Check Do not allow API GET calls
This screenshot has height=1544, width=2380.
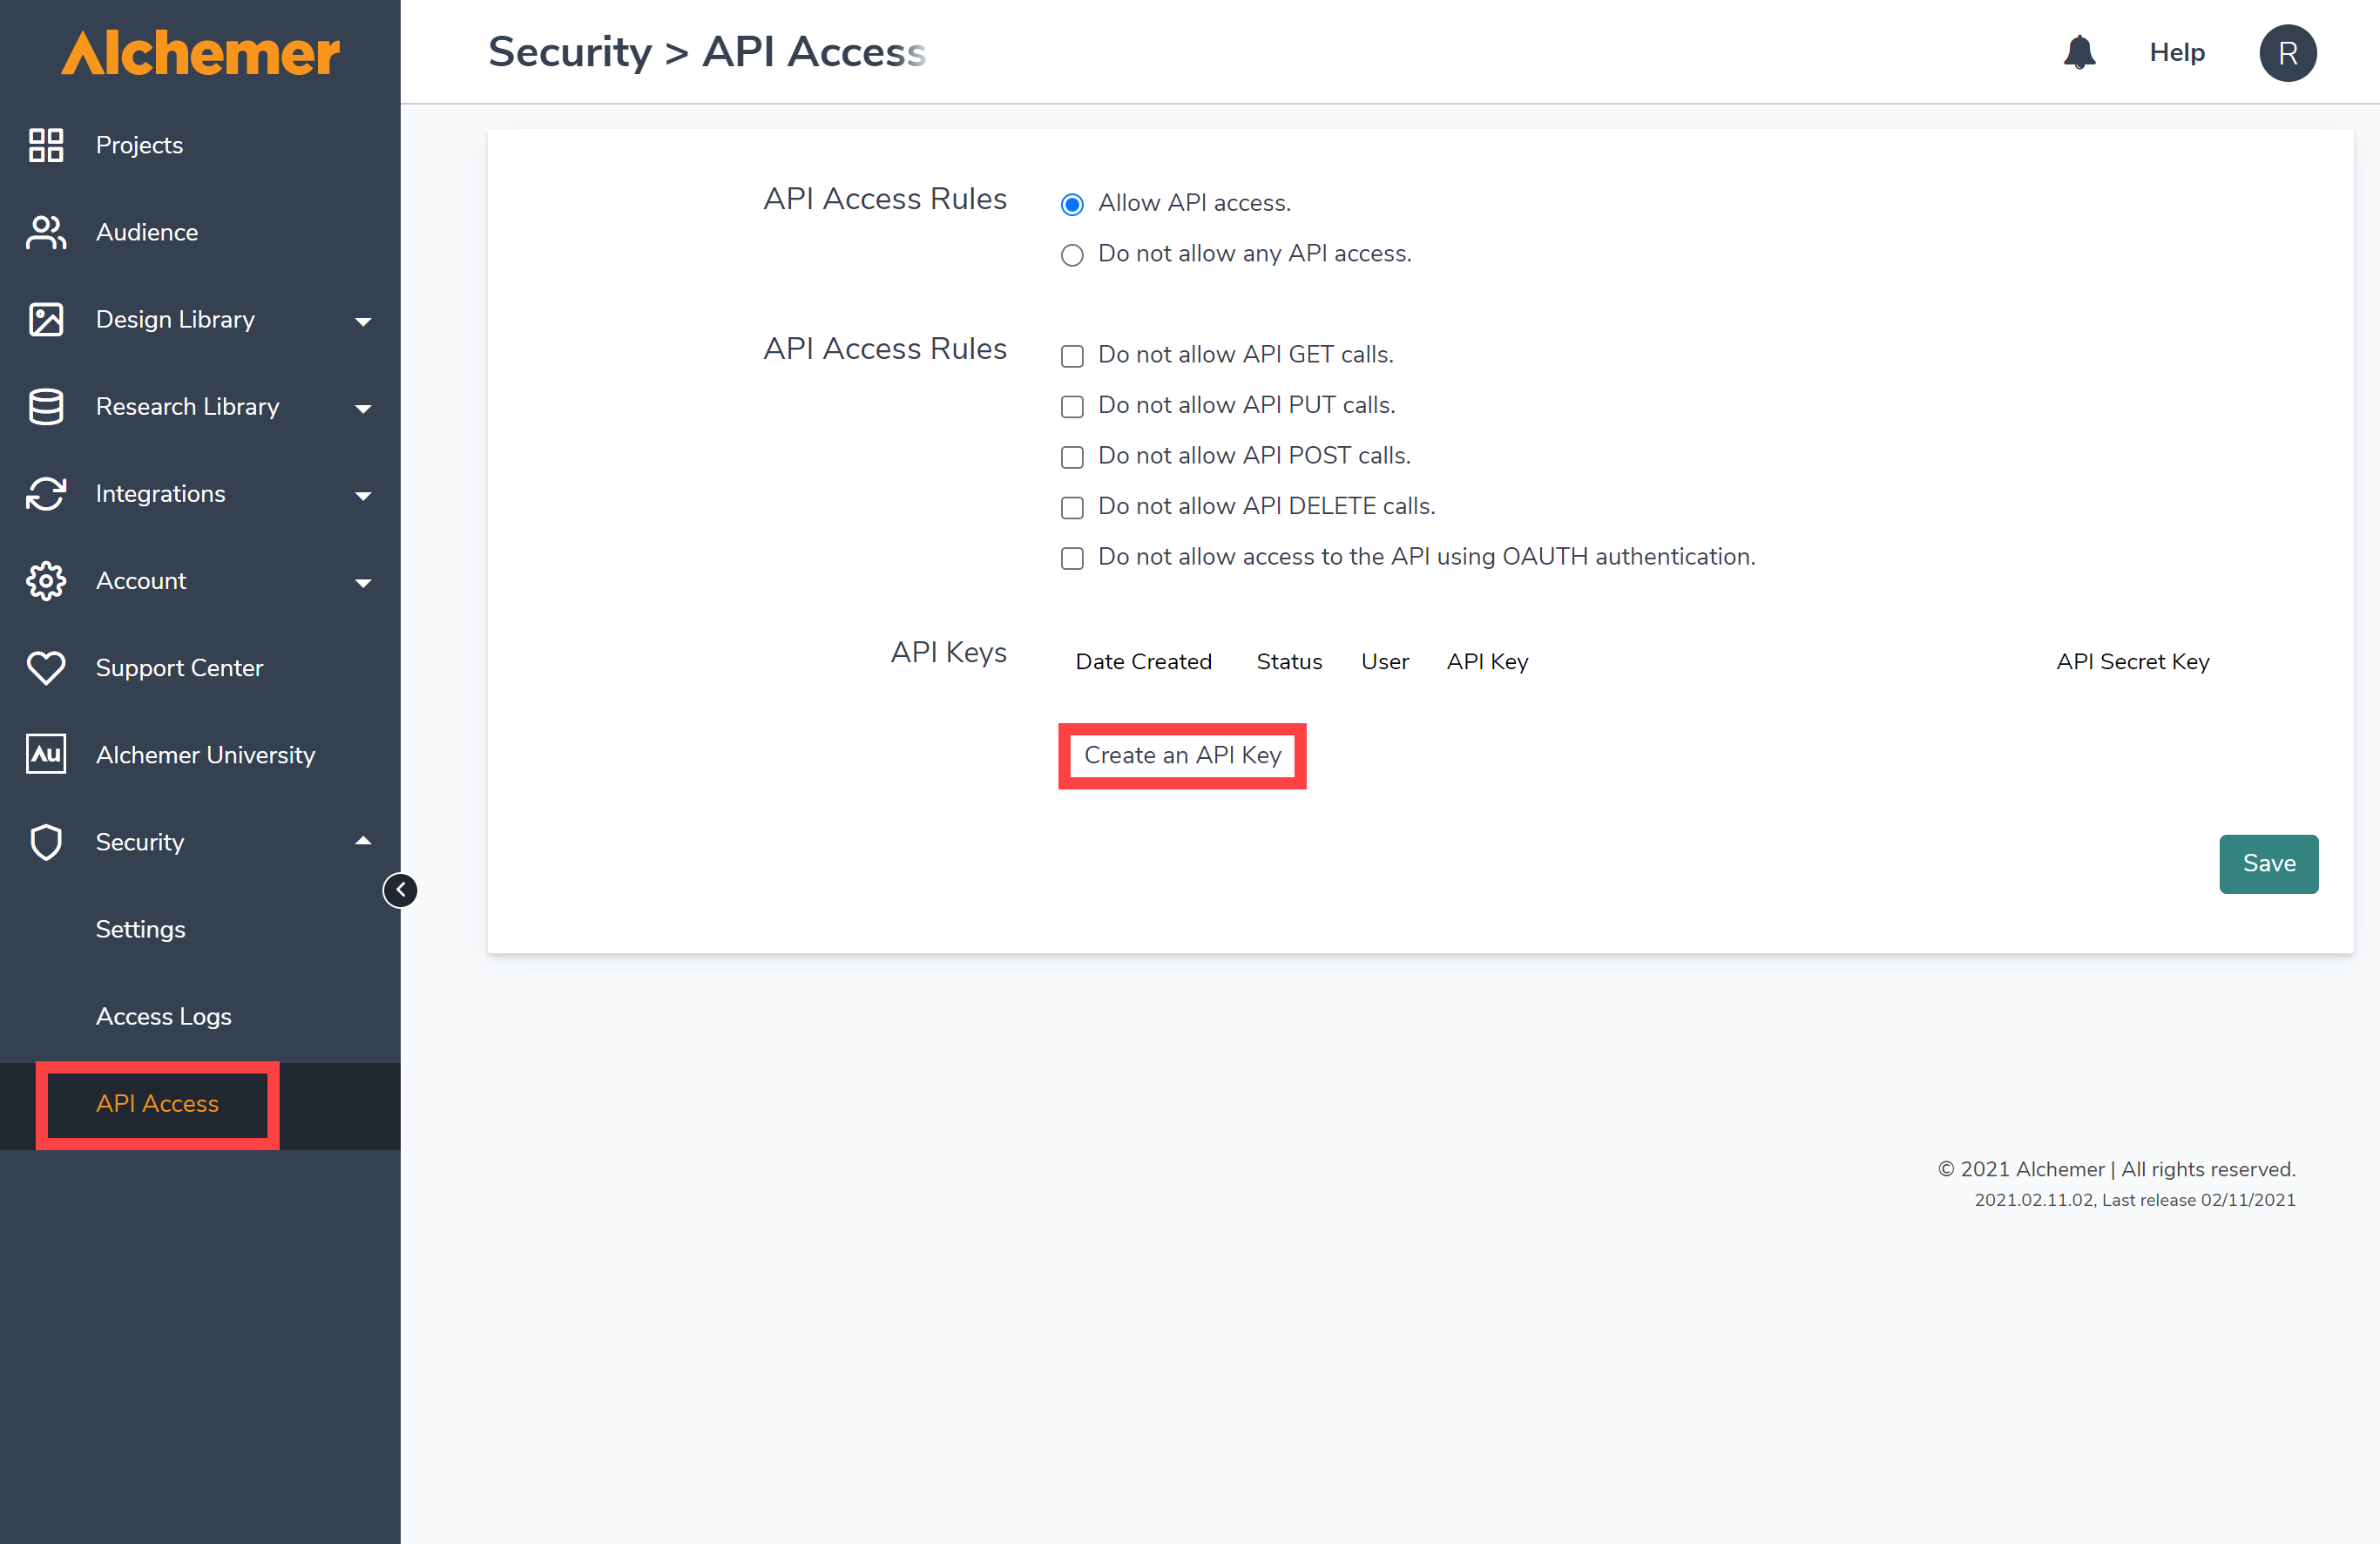pyautogui.click(x=1072, y=356)
